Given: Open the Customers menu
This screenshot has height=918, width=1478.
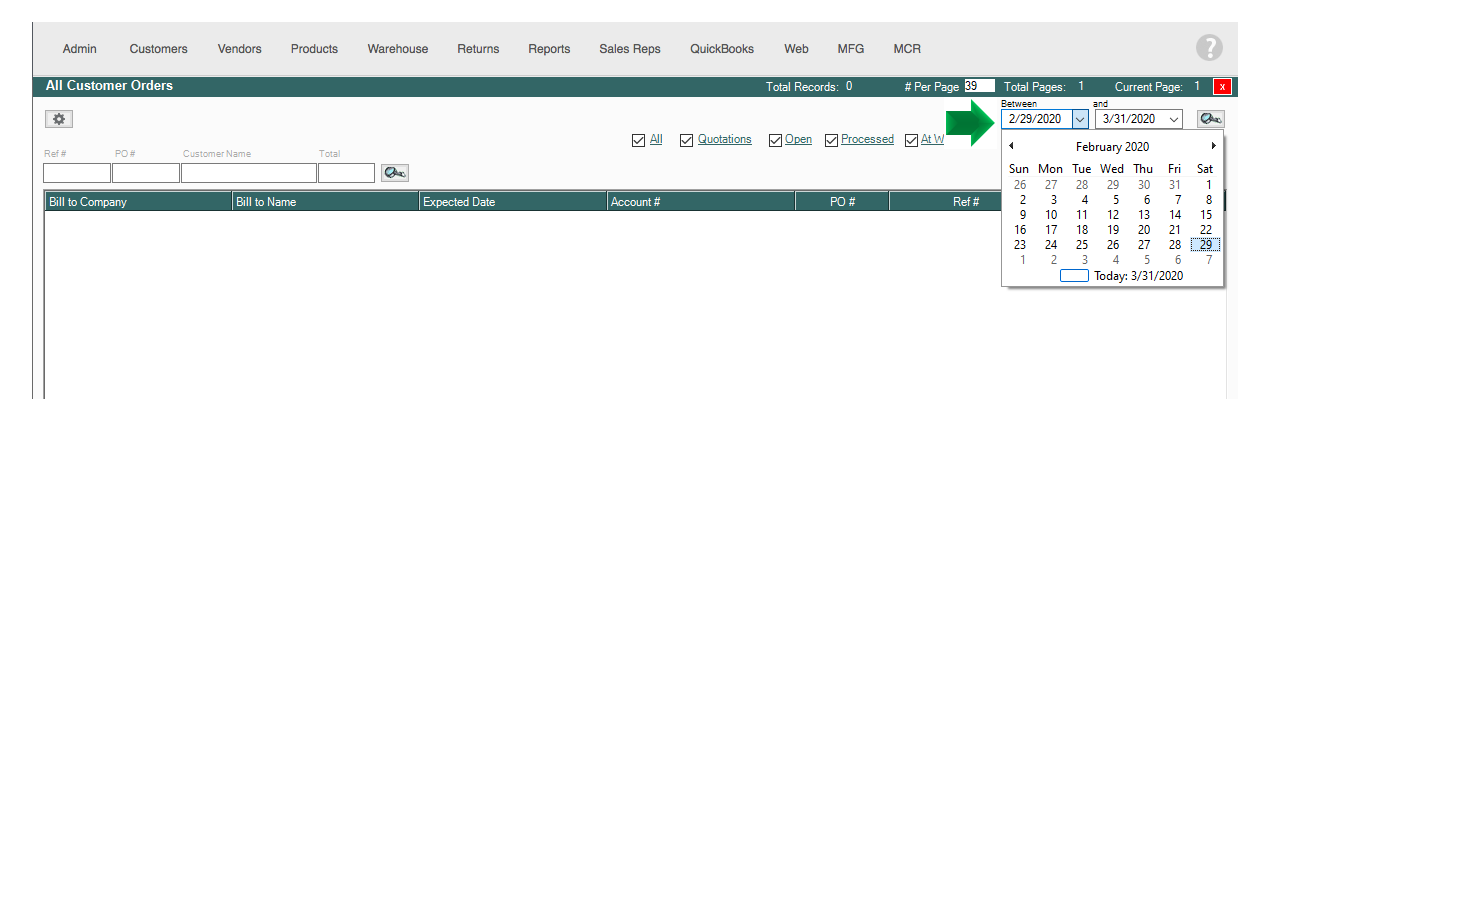Looking at the screenshot, I should point(158,49).
